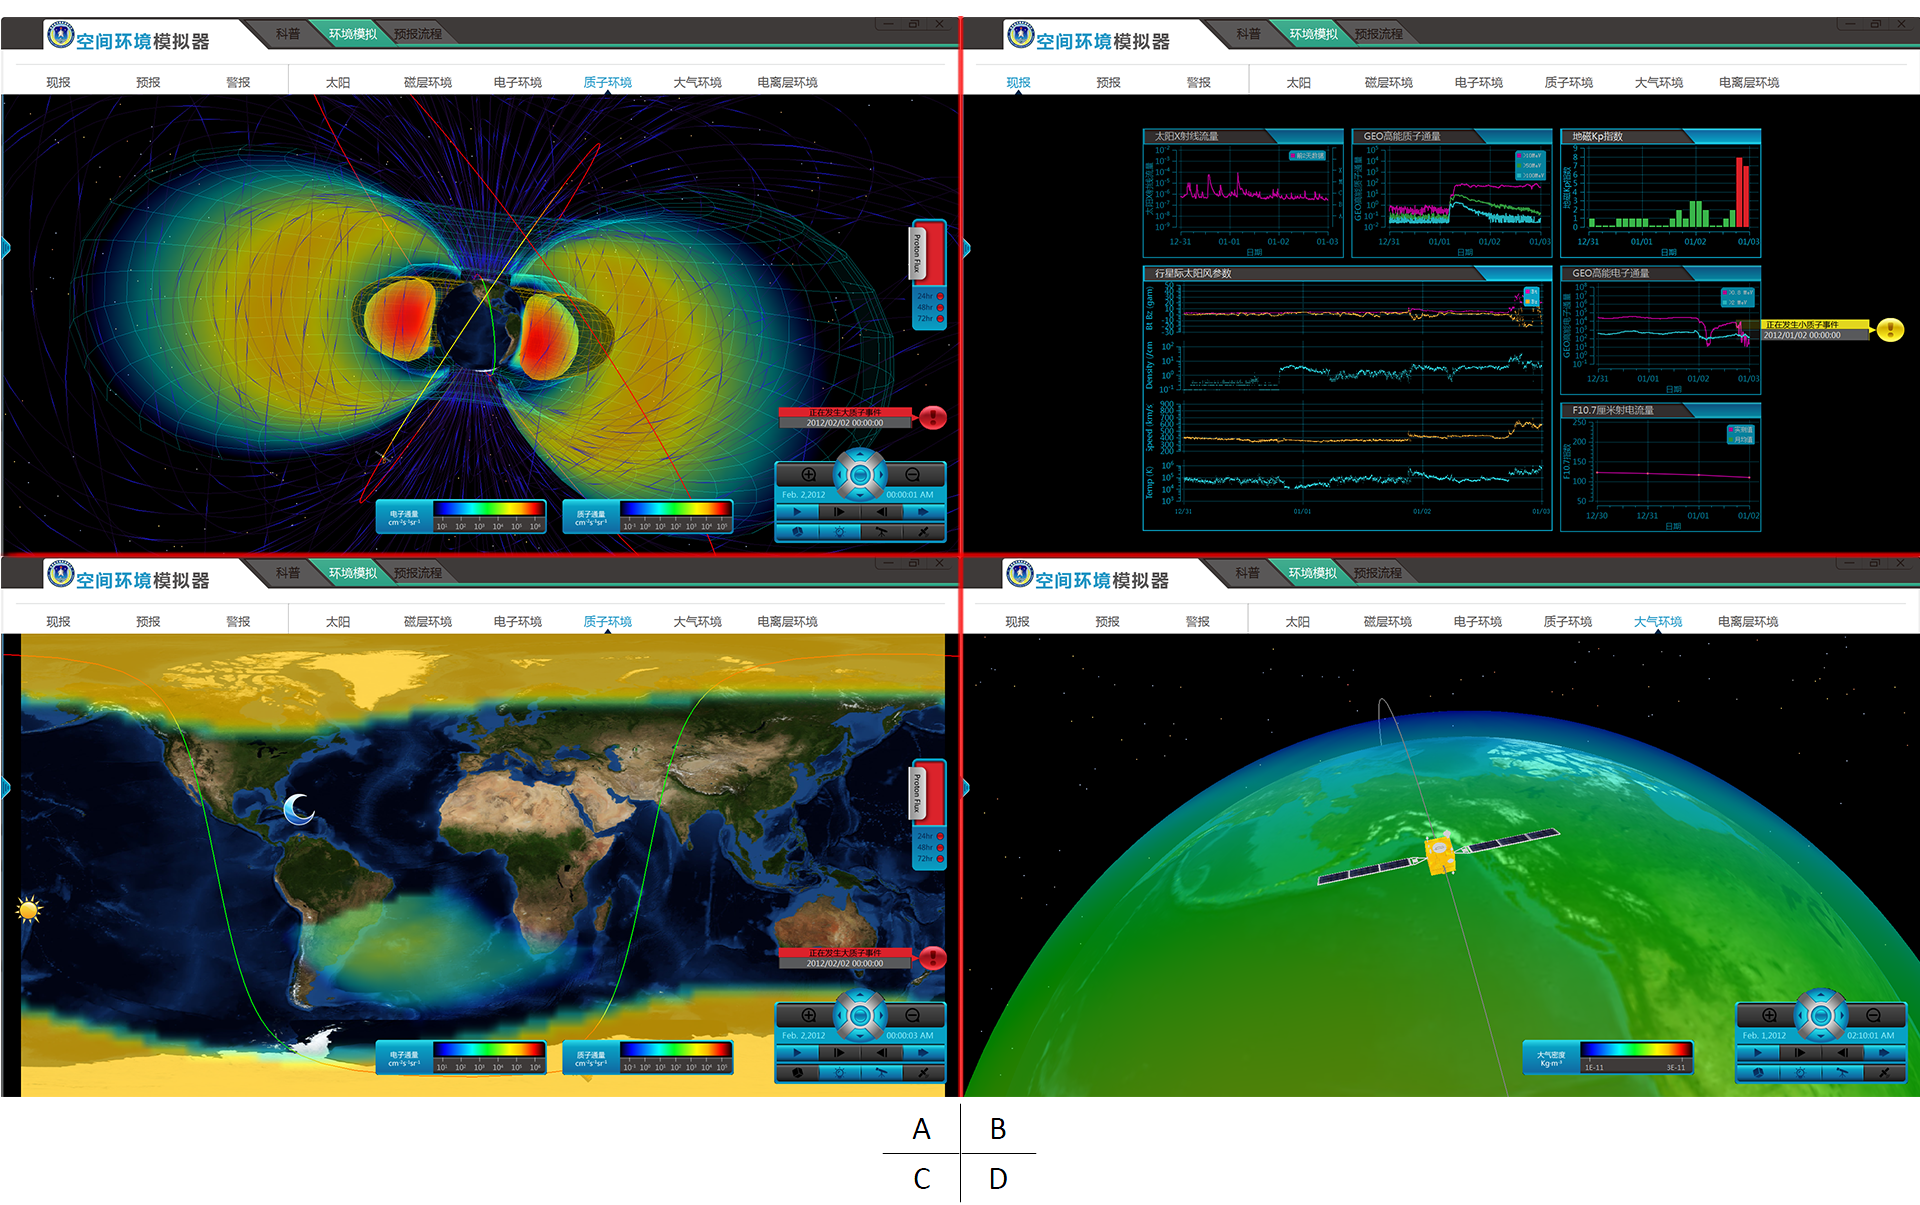This screenshot has width=1920, height=1205.
Task: Expand the left side panel arrow in window A
Action: click(6, 247)
